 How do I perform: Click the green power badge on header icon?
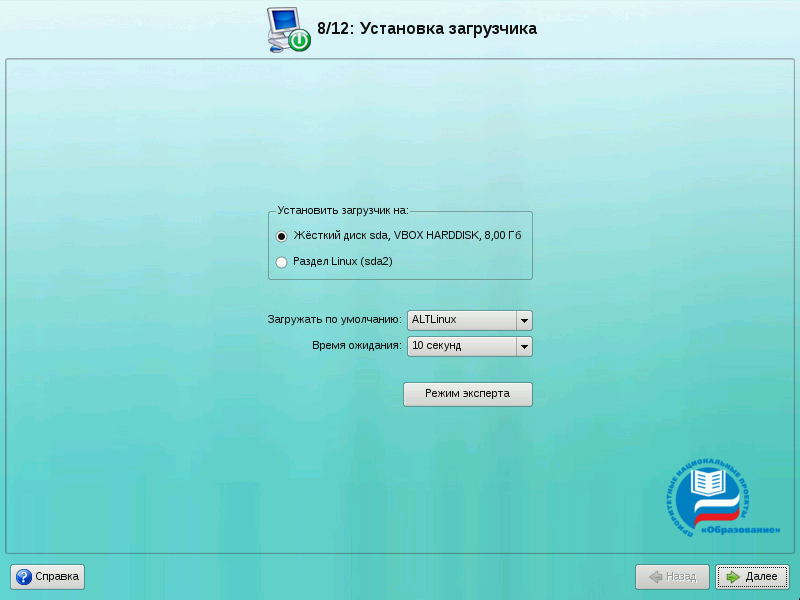[299, 40]
